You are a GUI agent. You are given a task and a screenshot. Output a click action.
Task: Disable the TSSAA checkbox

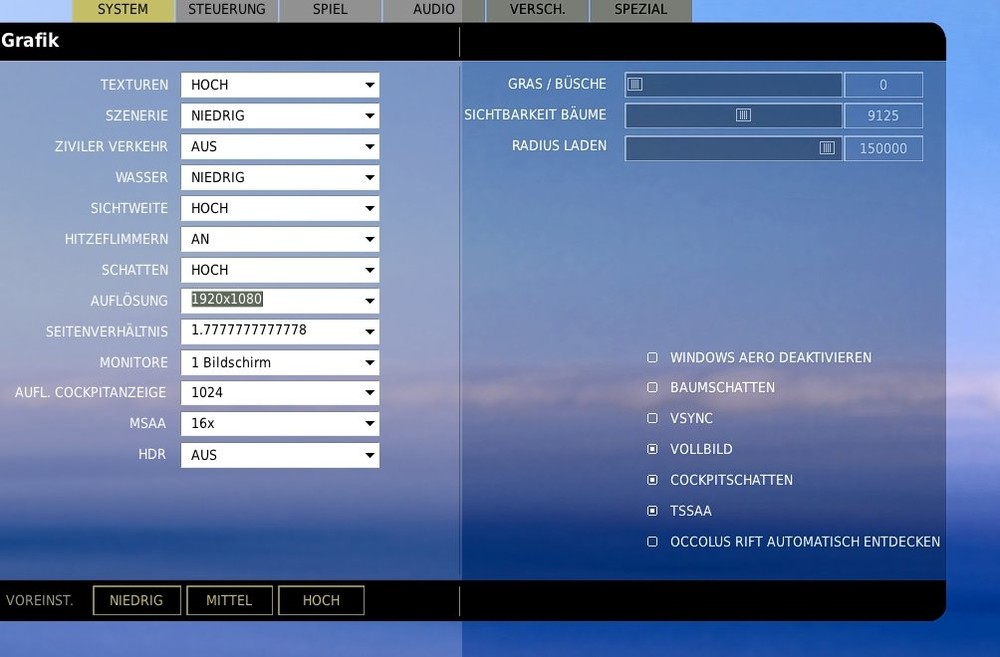(x=652, y=511)
